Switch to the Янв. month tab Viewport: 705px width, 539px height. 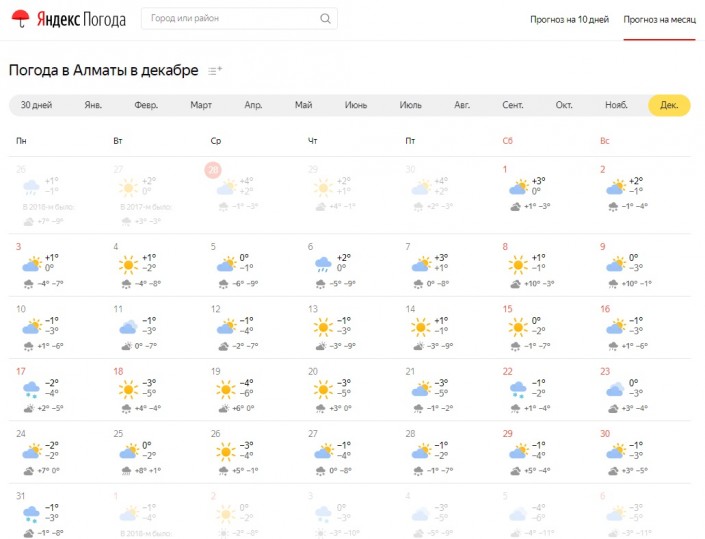[x=93, y=105]
